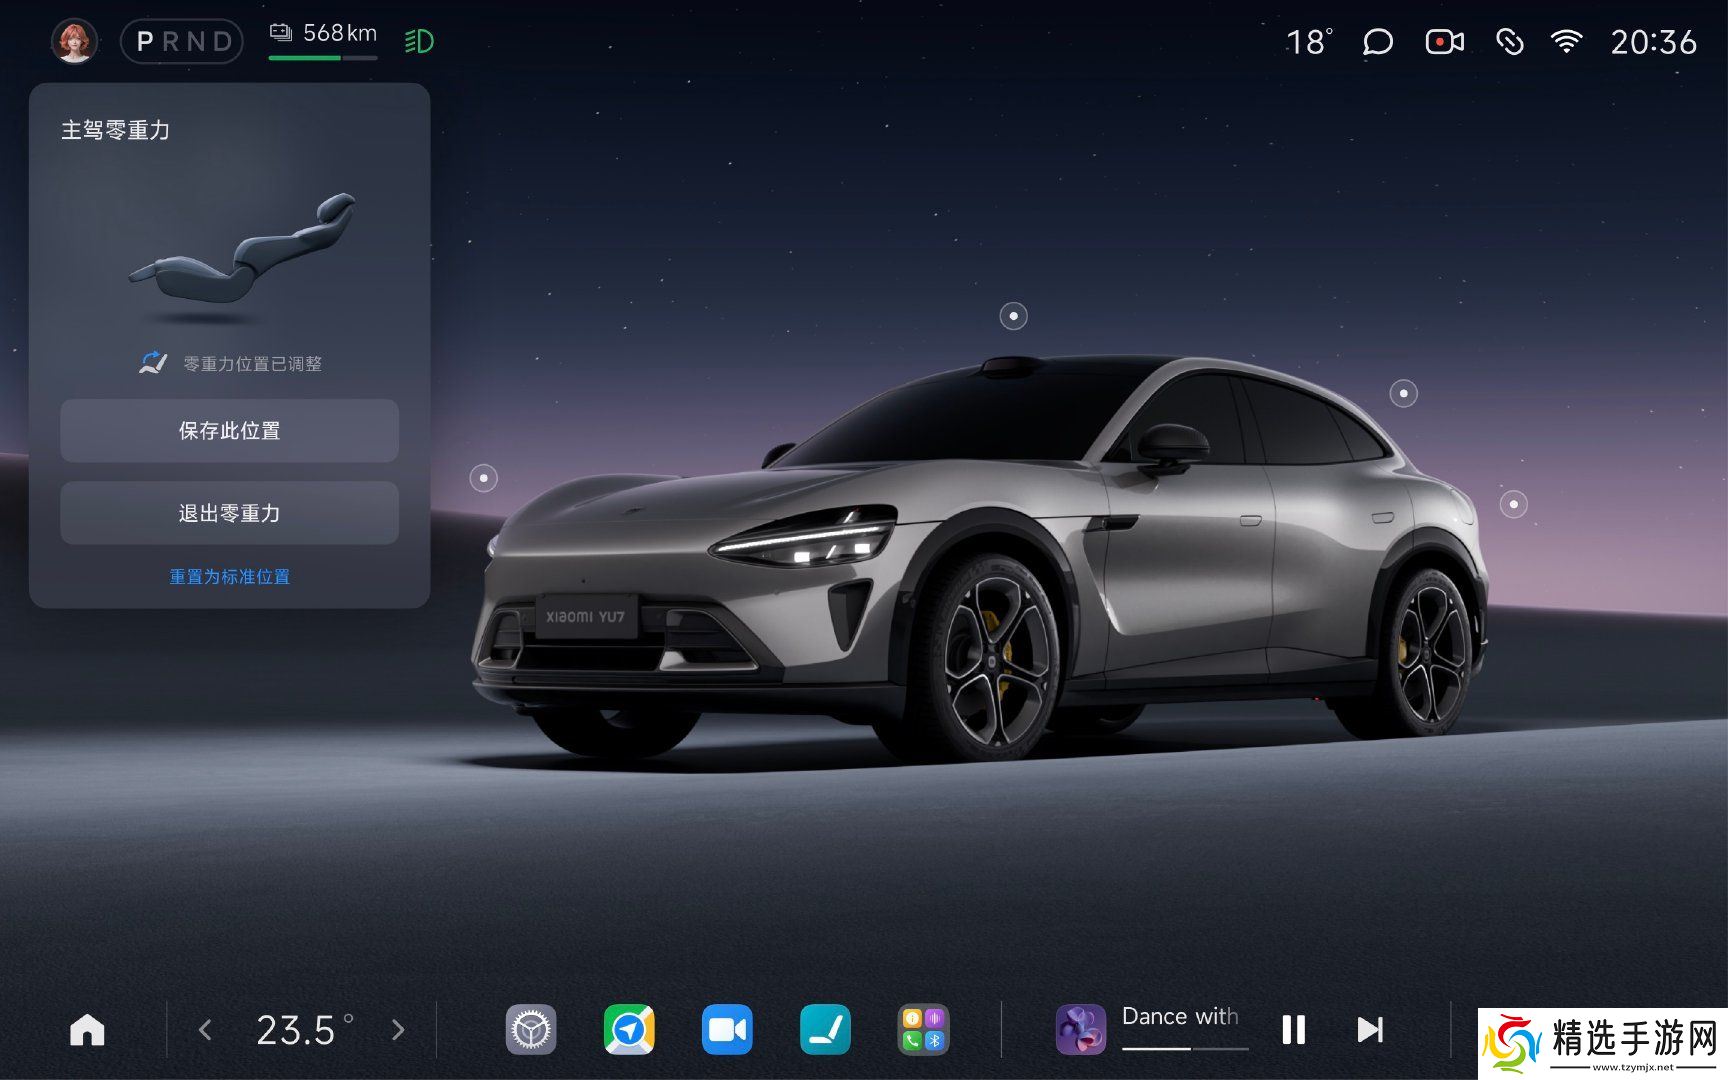
Task: Tap the home icon
Action: [87, 1030]
